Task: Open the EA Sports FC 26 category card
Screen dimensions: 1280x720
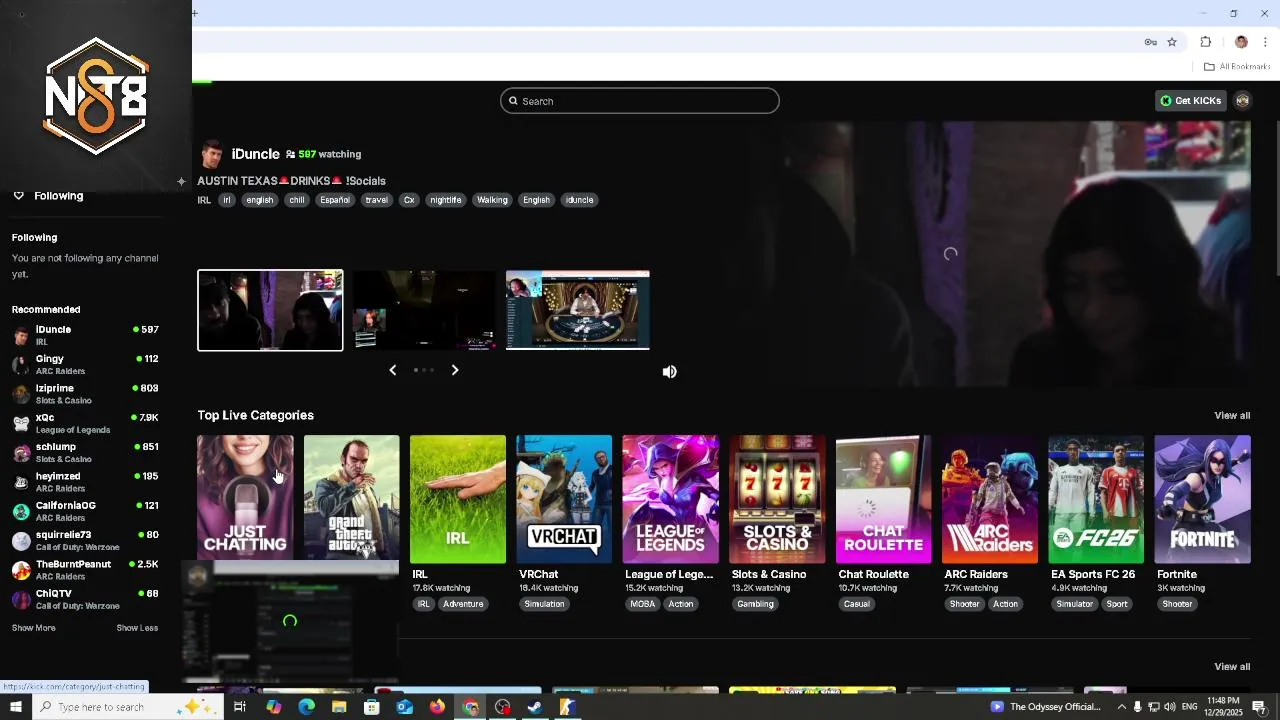Action: (x=1096, y=498)
